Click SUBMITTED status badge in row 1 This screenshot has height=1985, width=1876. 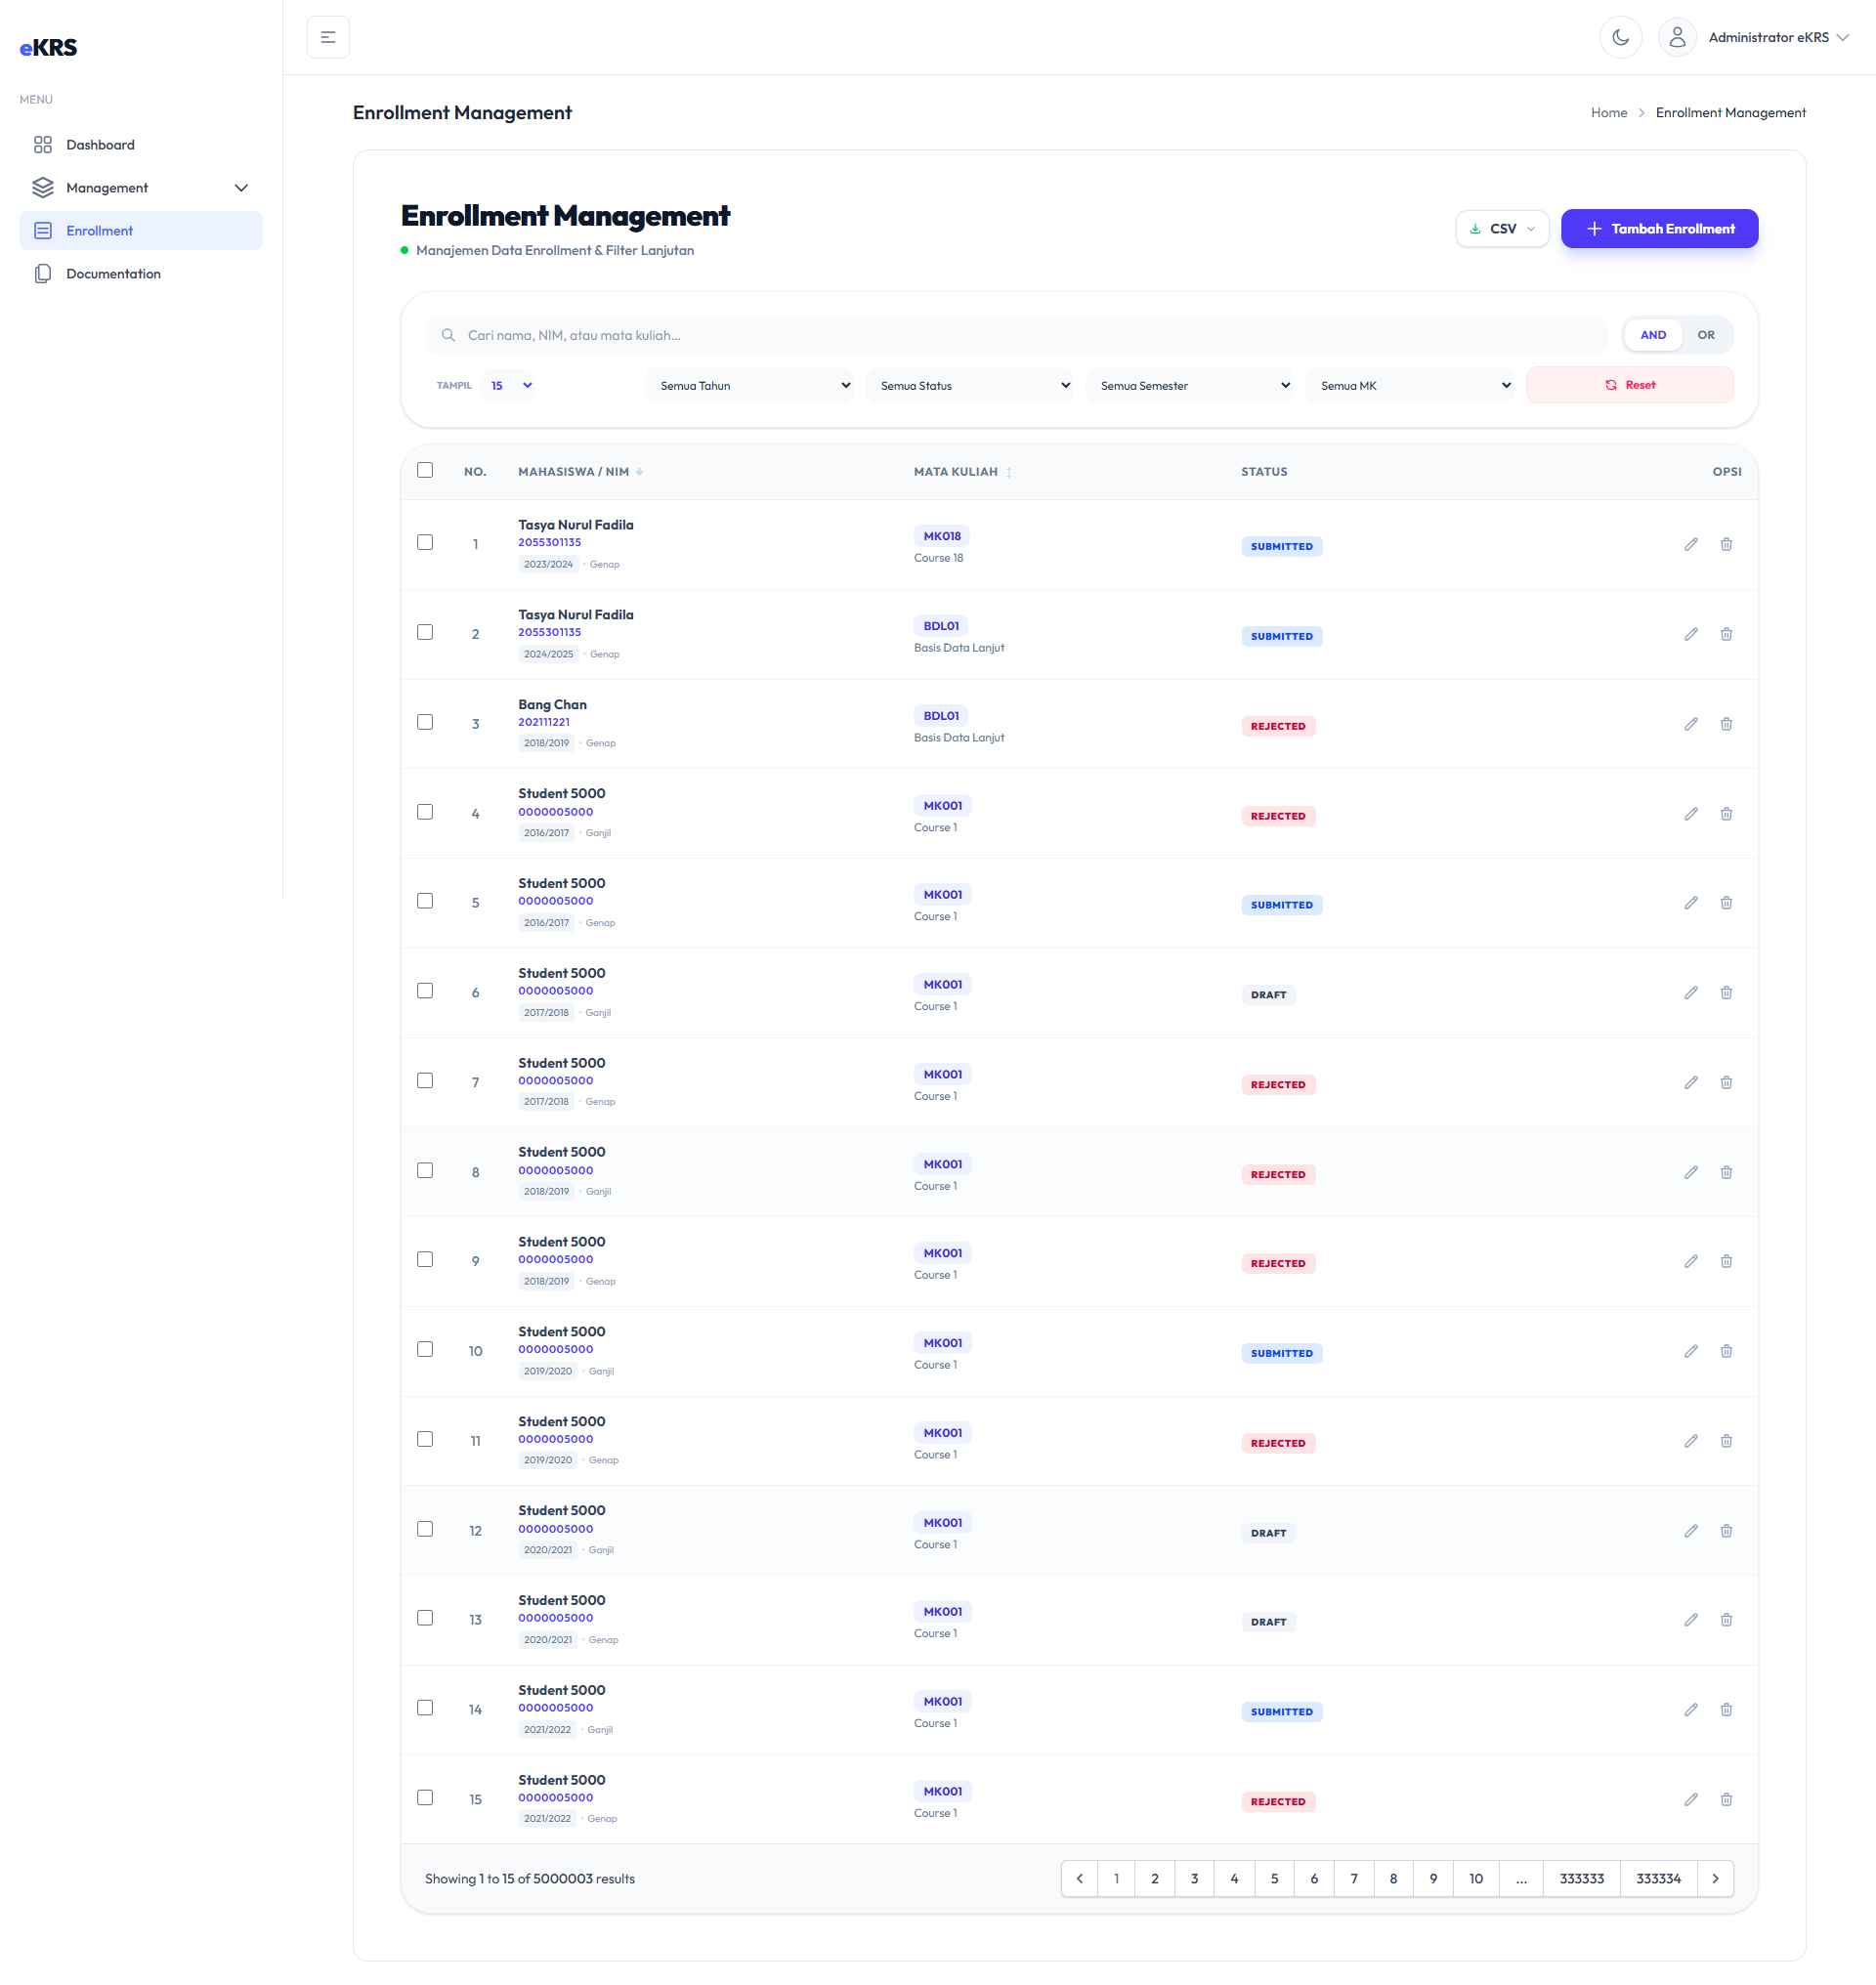[x=1281, y=547]
